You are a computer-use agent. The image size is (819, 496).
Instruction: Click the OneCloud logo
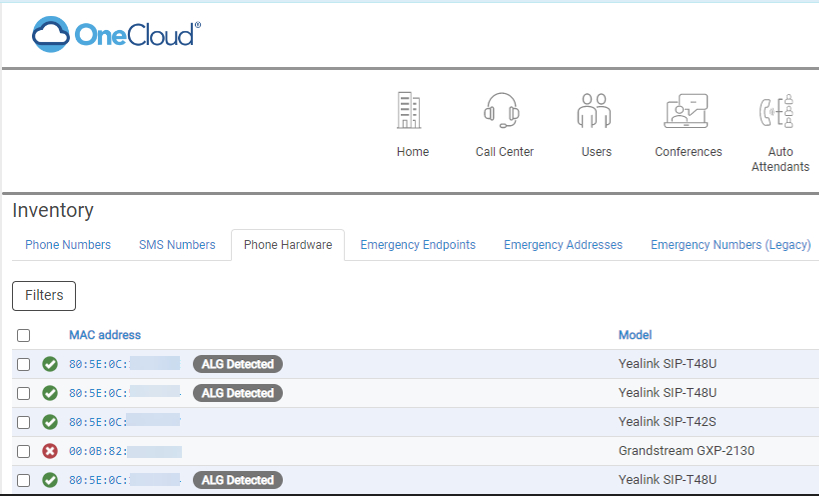pos(116,34)
